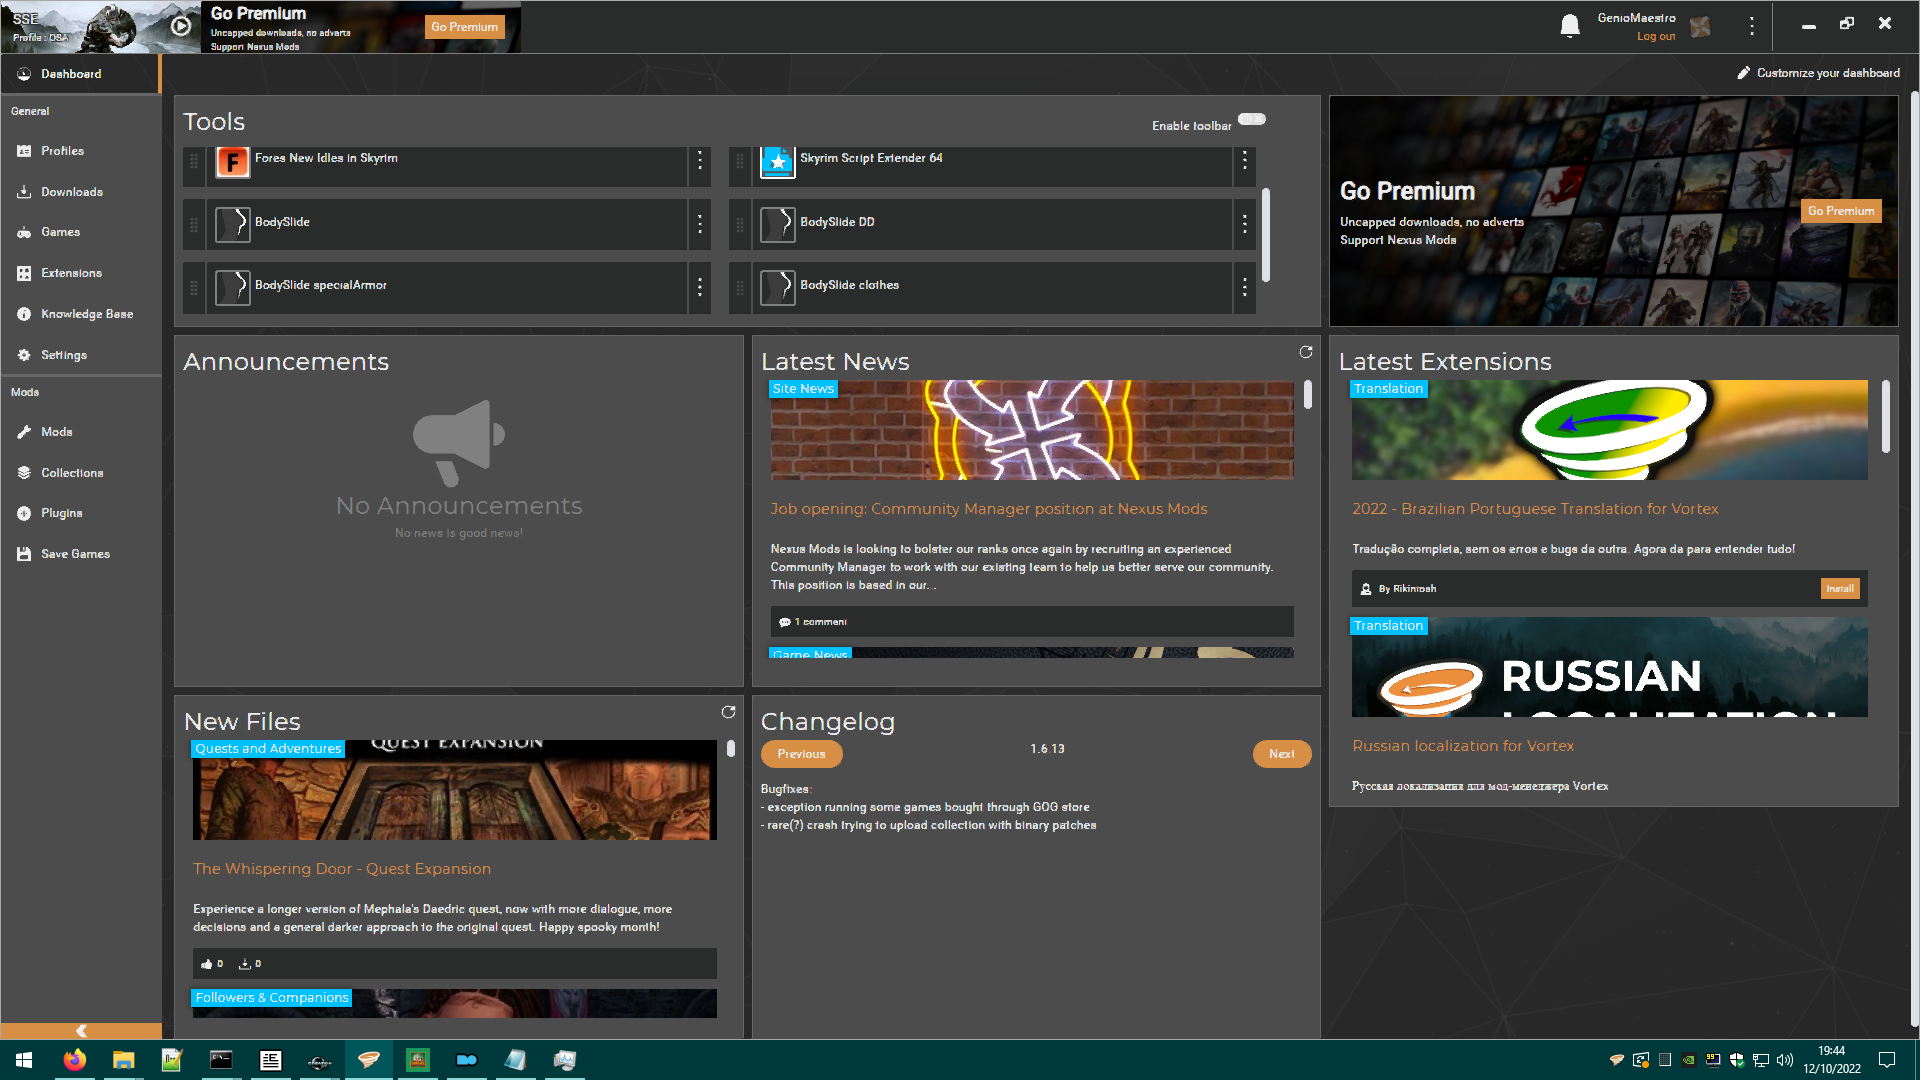The width and height of the screenshot is (1920, 1080).
Task: Launch game via play button in SSE banner
Action: pyautogui.click(x=180, y=27)
